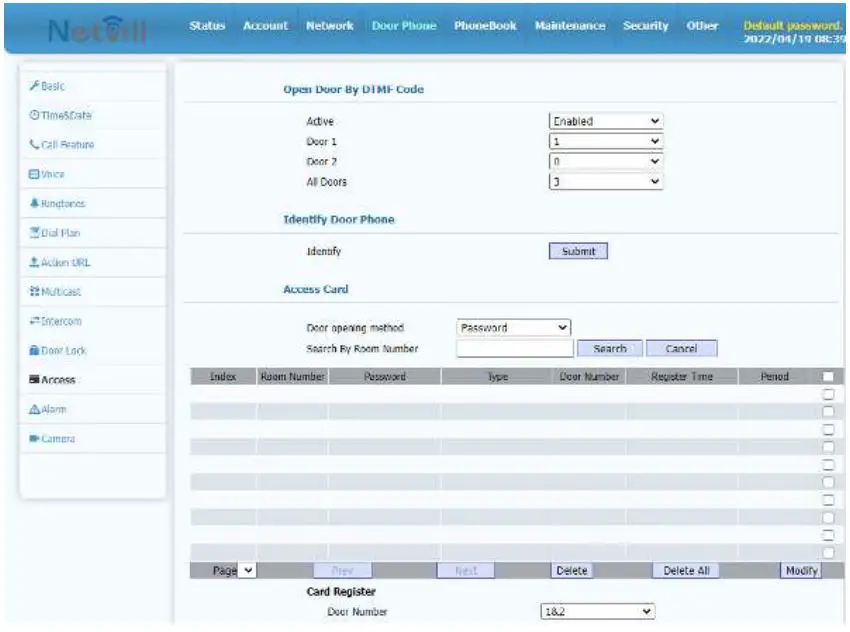Screen dimensions: 850x632
Task: Click the Basic wrench icon in sidebar
Action: pyautogui.click(x=34, y=86)
